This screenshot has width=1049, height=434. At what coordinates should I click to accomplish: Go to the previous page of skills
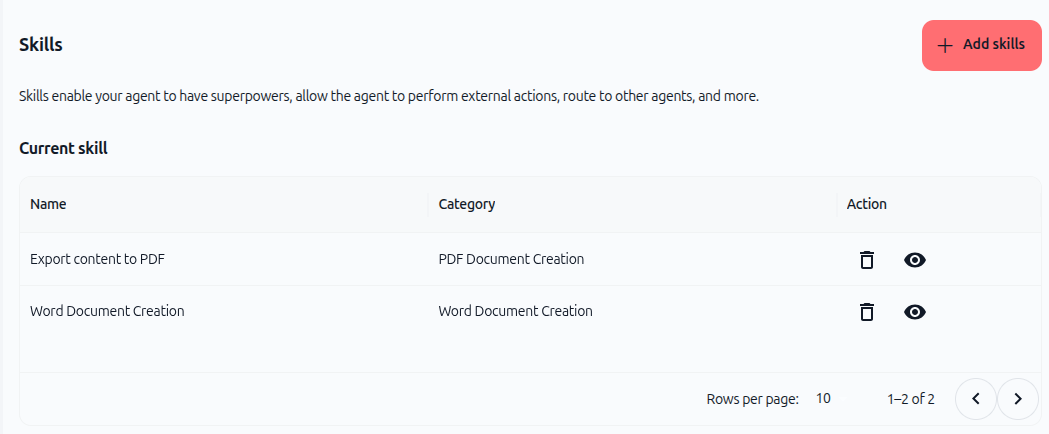[975, 399]
